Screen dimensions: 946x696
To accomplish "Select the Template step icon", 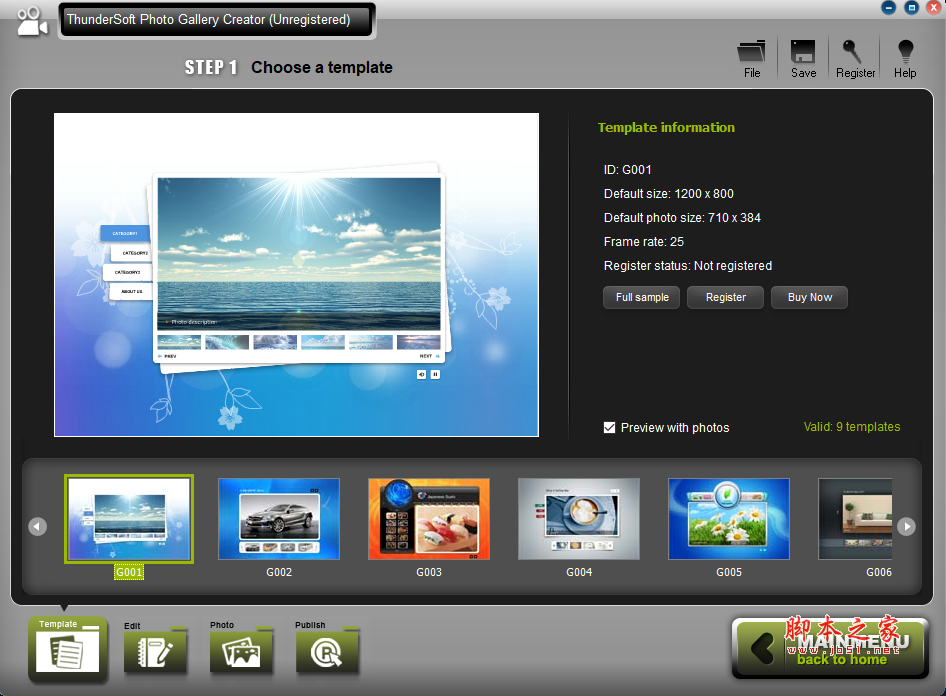I will click(x=67, y=648).
